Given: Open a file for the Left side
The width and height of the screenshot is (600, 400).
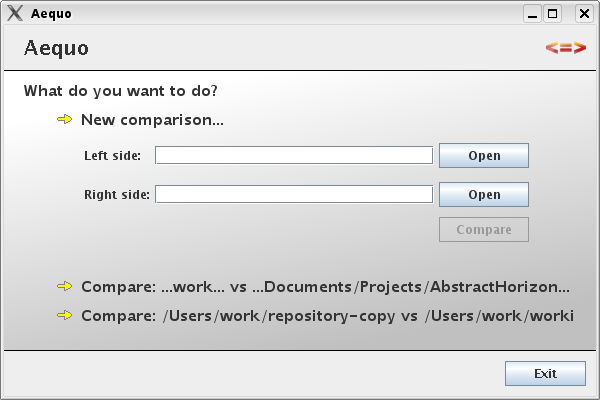Looking at the screenshot, I should coord(484,156).
